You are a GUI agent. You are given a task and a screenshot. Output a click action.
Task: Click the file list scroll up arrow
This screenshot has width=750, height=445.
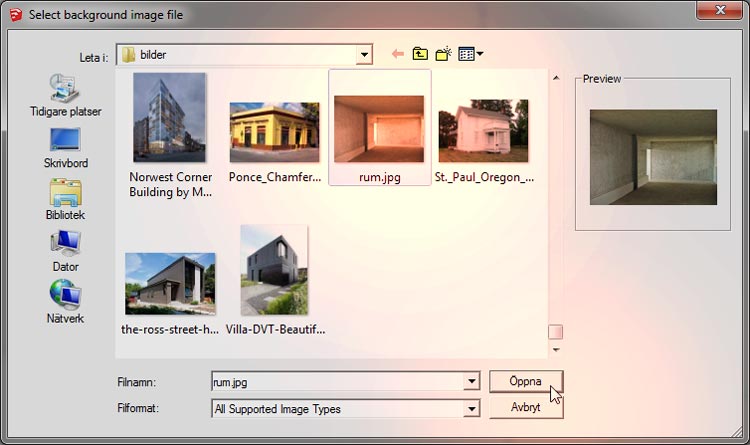click(556, 78)
